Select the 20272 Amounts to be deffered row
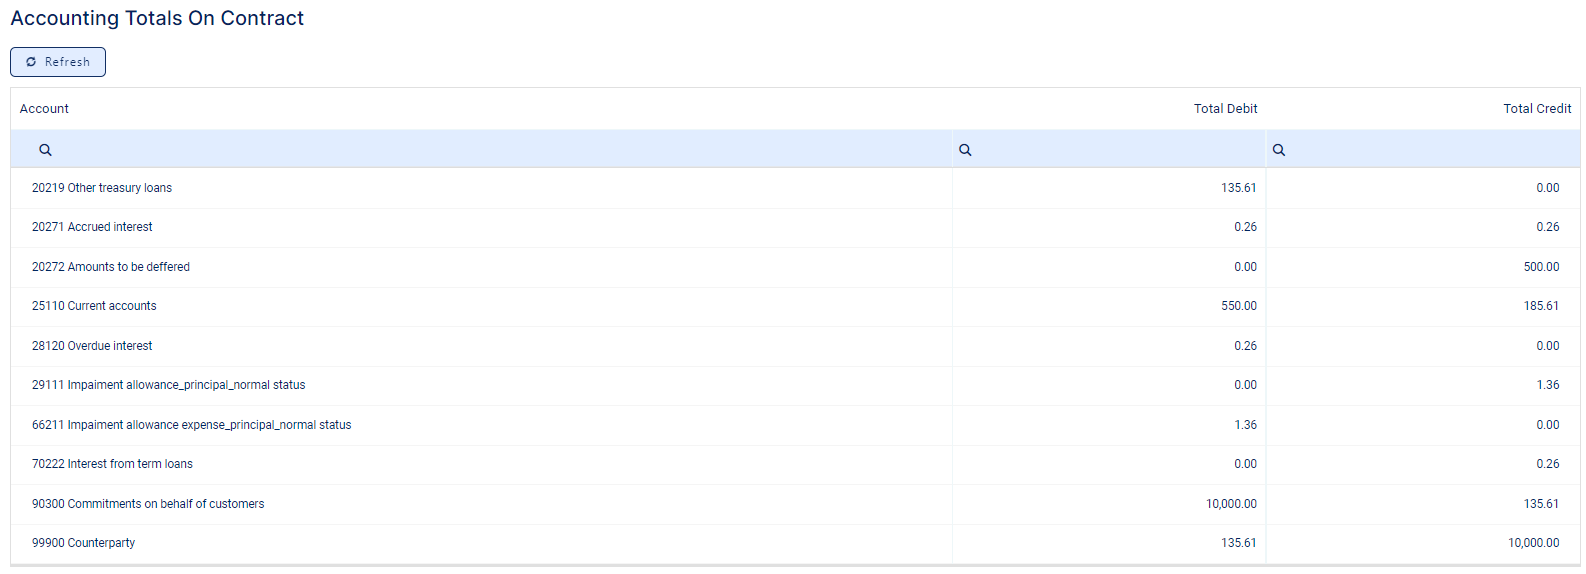The image size is (1586, 574). click(x=111, y=267)
